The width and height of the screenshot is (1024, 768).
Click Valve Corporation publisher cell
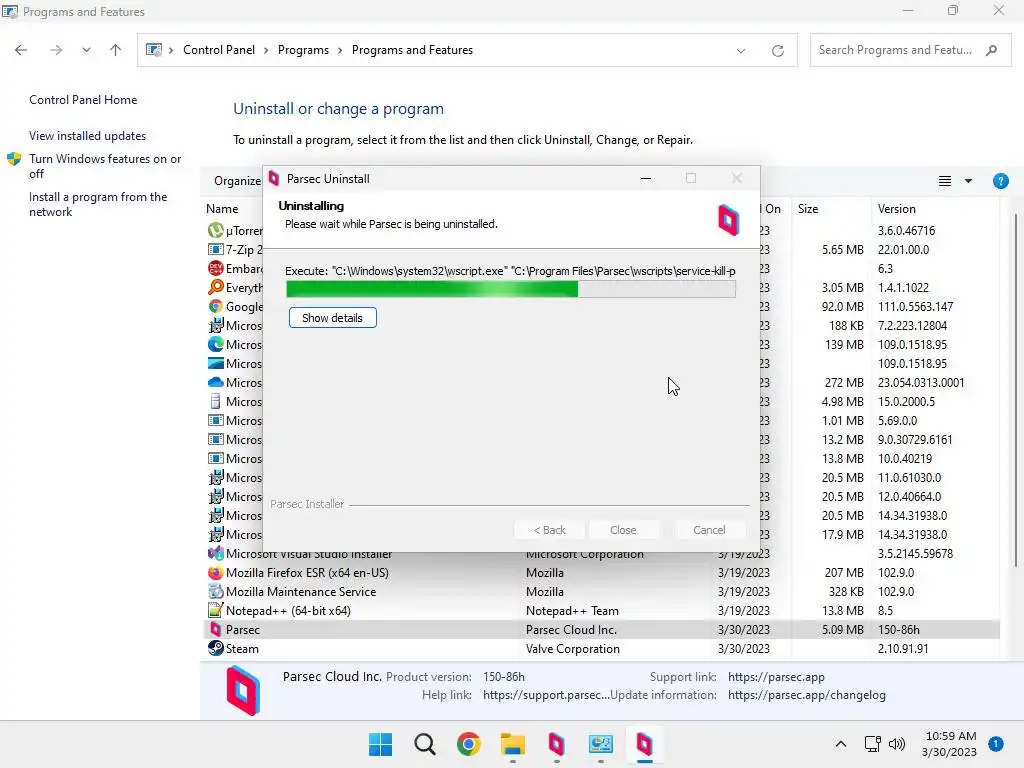[x=573, y=648]
